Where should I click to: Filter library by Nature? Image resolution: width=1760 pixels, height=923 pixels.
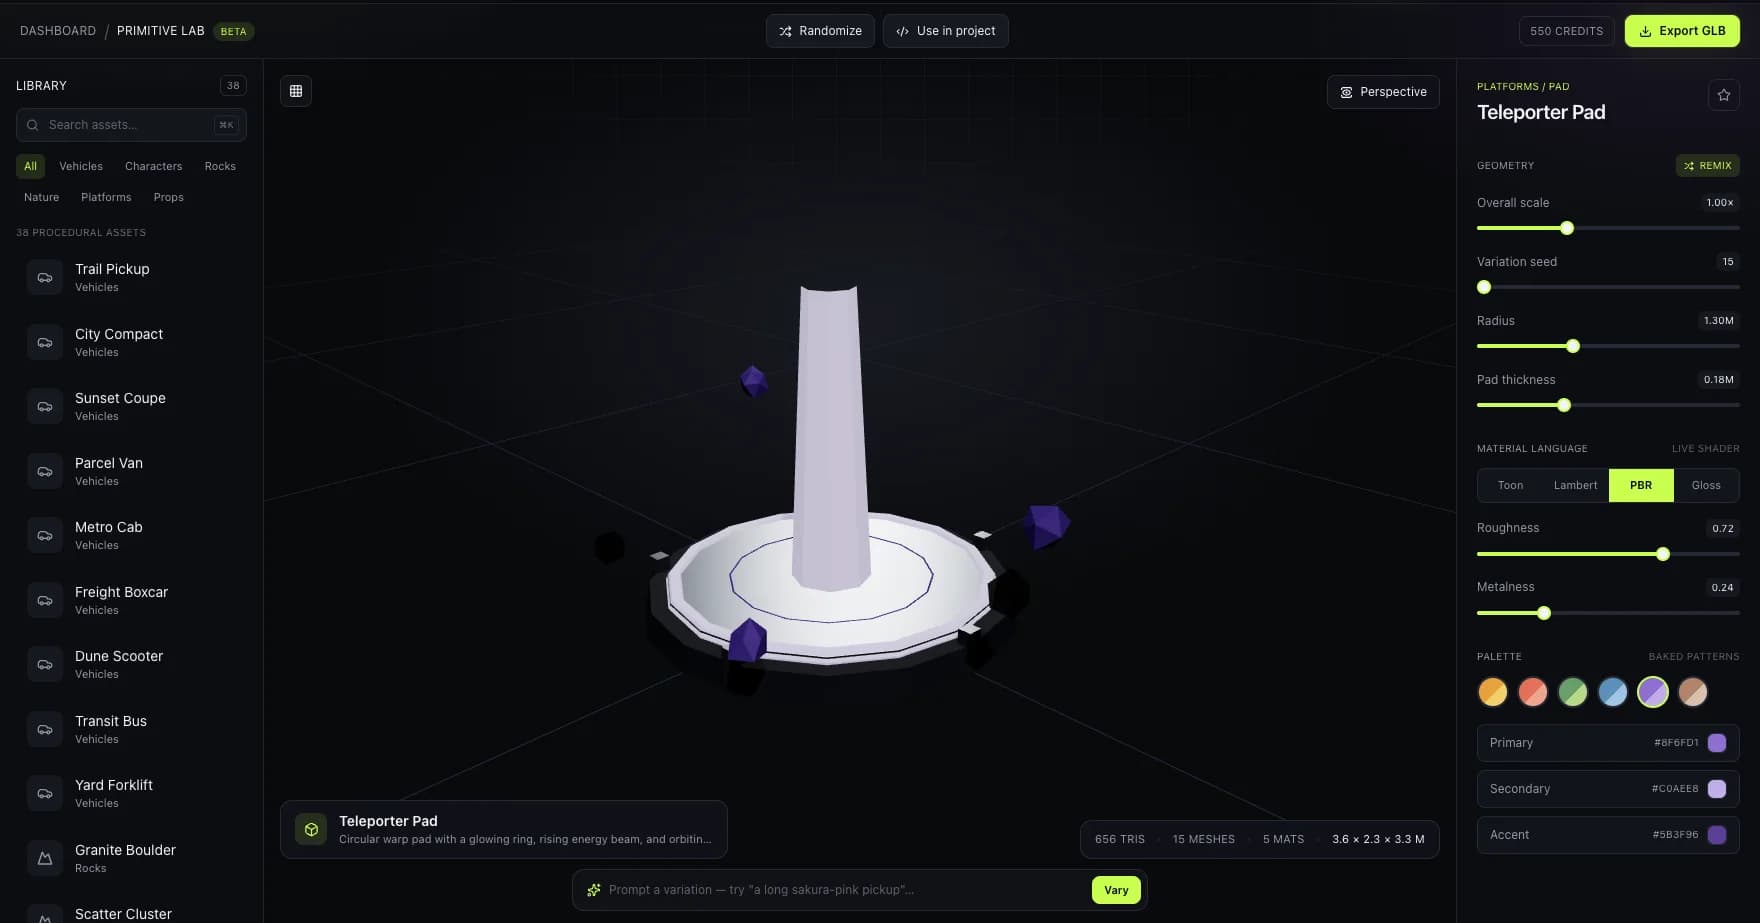(x=41, y=197)
